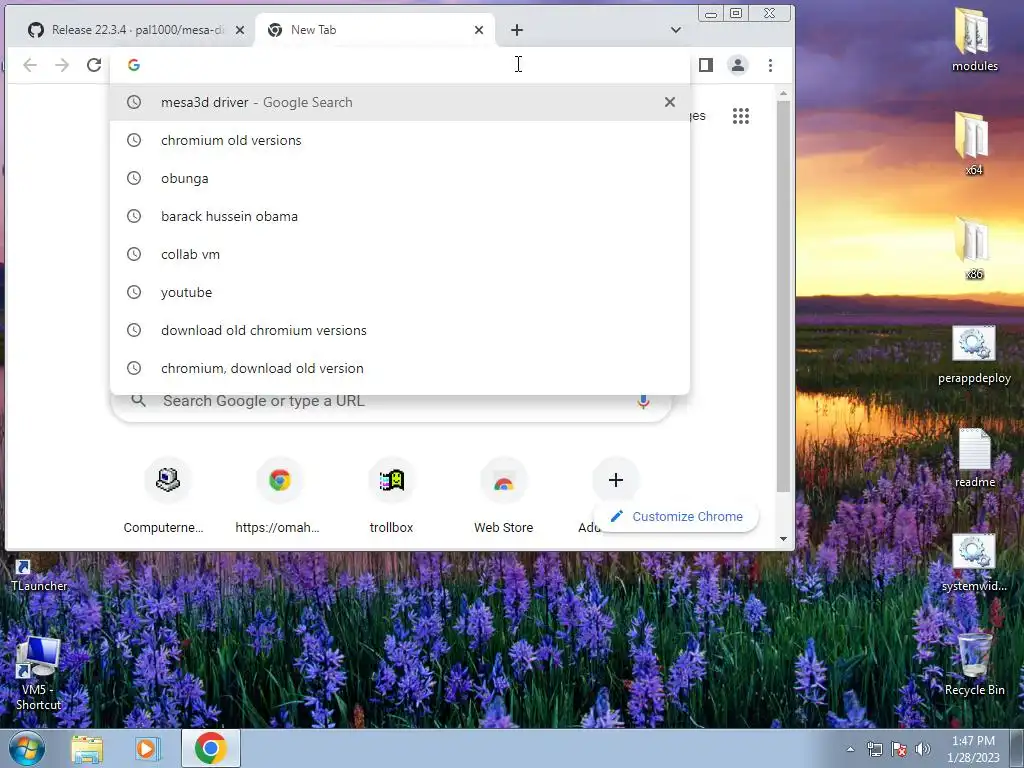Close the Release 22.3.4 GitHub tab
Image resolution: width=1024 pixels, height=768 pixels.
click(x=240, y=30)
